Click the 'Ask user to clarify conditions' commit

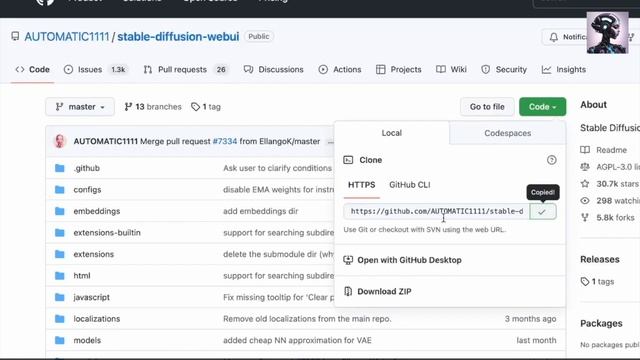tap(278, 168)
